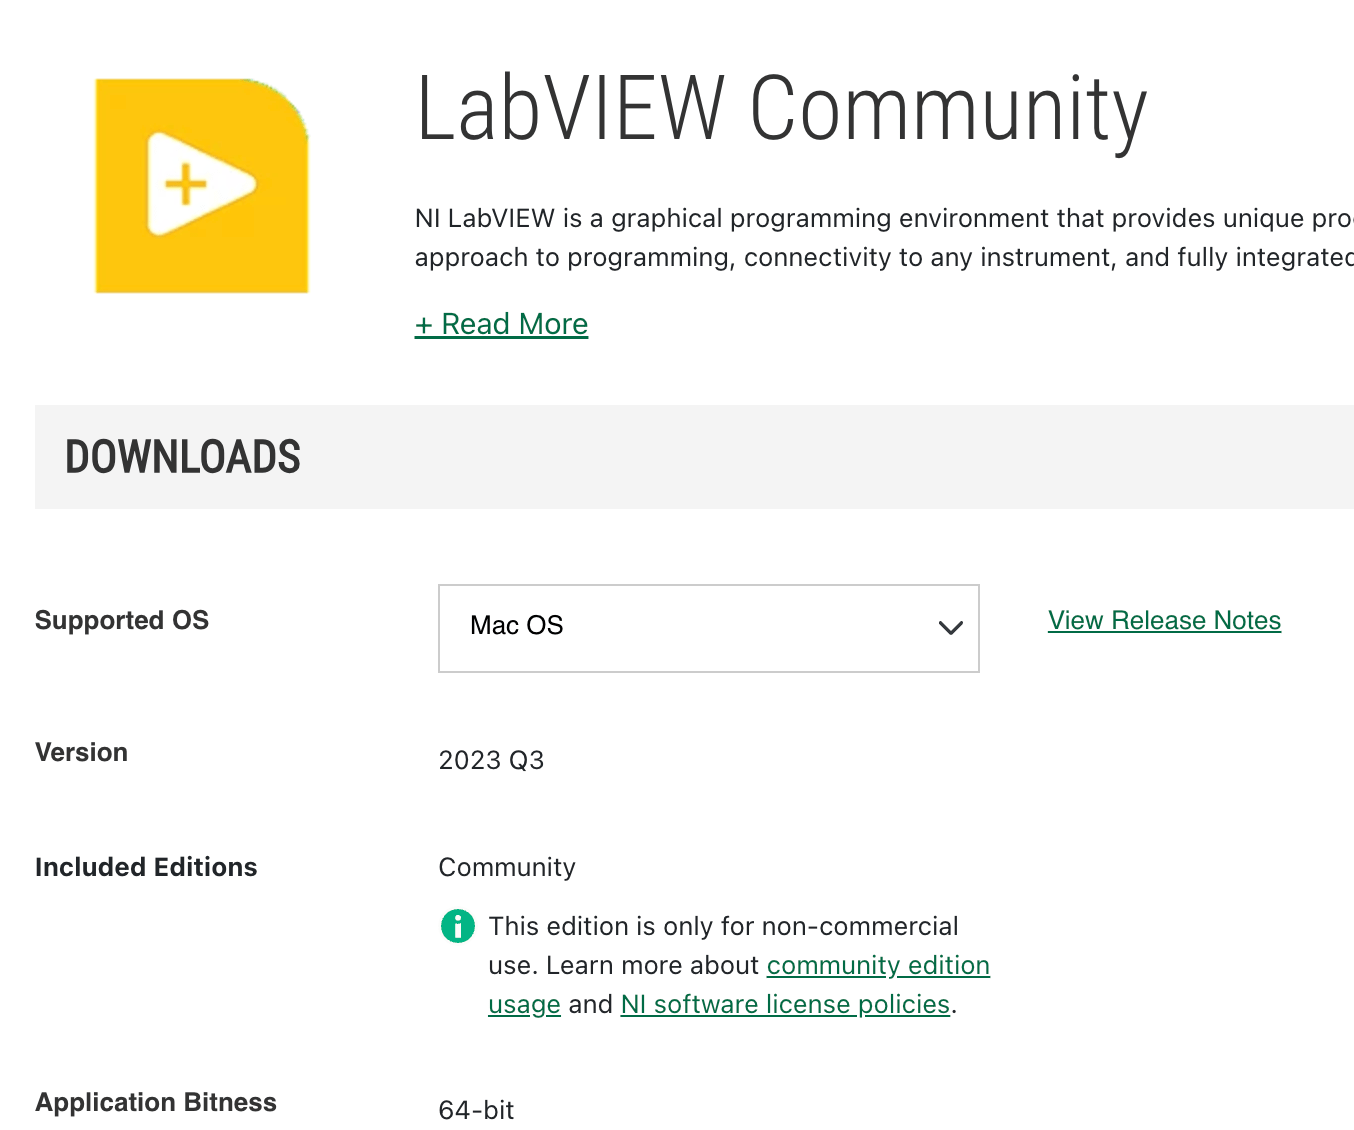Open the View Release Notes link
This screenshot has height=1130, width=1354.
click(x=1164, y=620)
